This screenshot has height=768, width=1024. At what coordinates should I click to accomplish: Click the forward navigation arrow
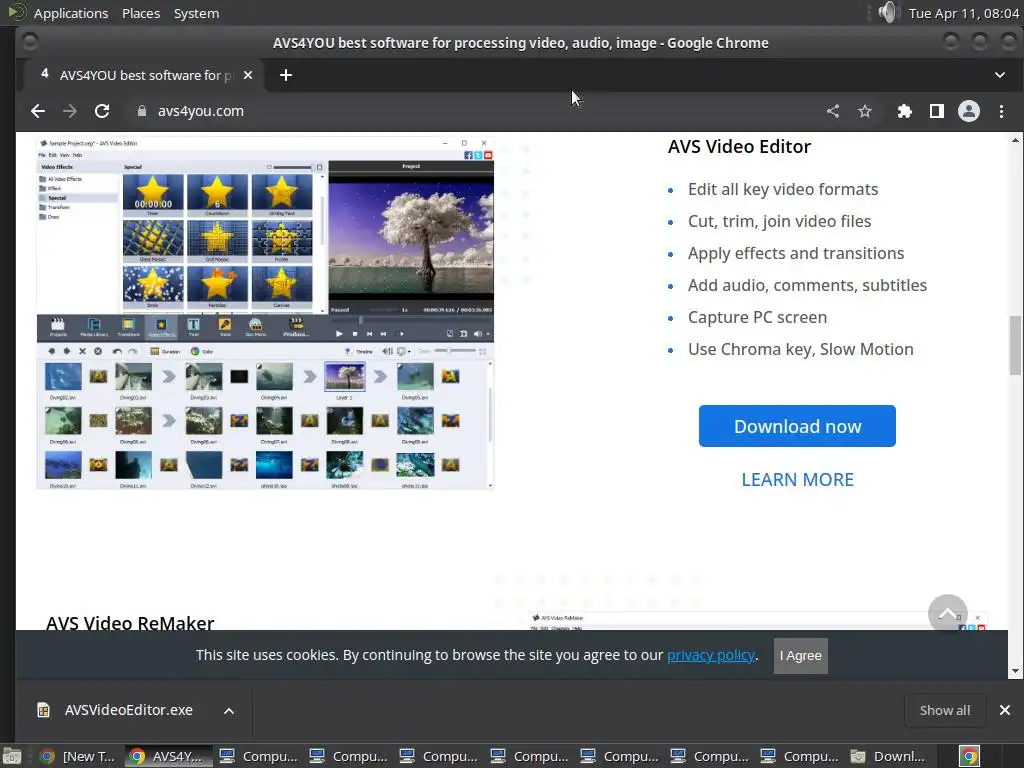click(70, 111)
